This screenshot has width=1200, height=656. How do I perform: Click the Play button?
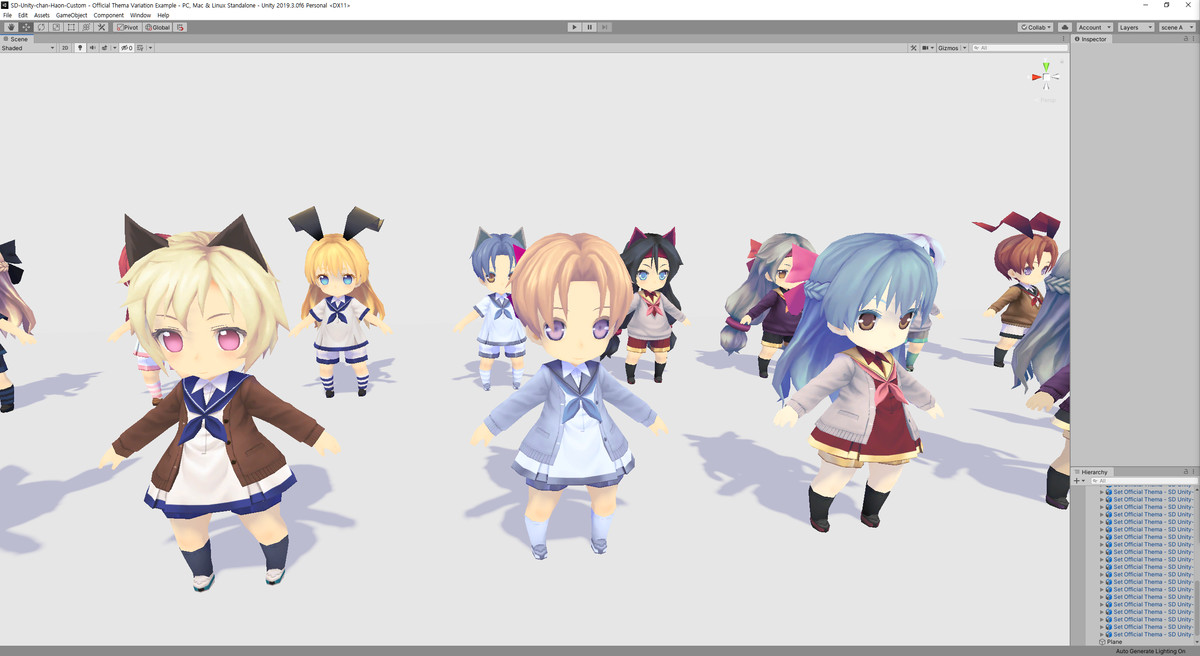point(574,27)
